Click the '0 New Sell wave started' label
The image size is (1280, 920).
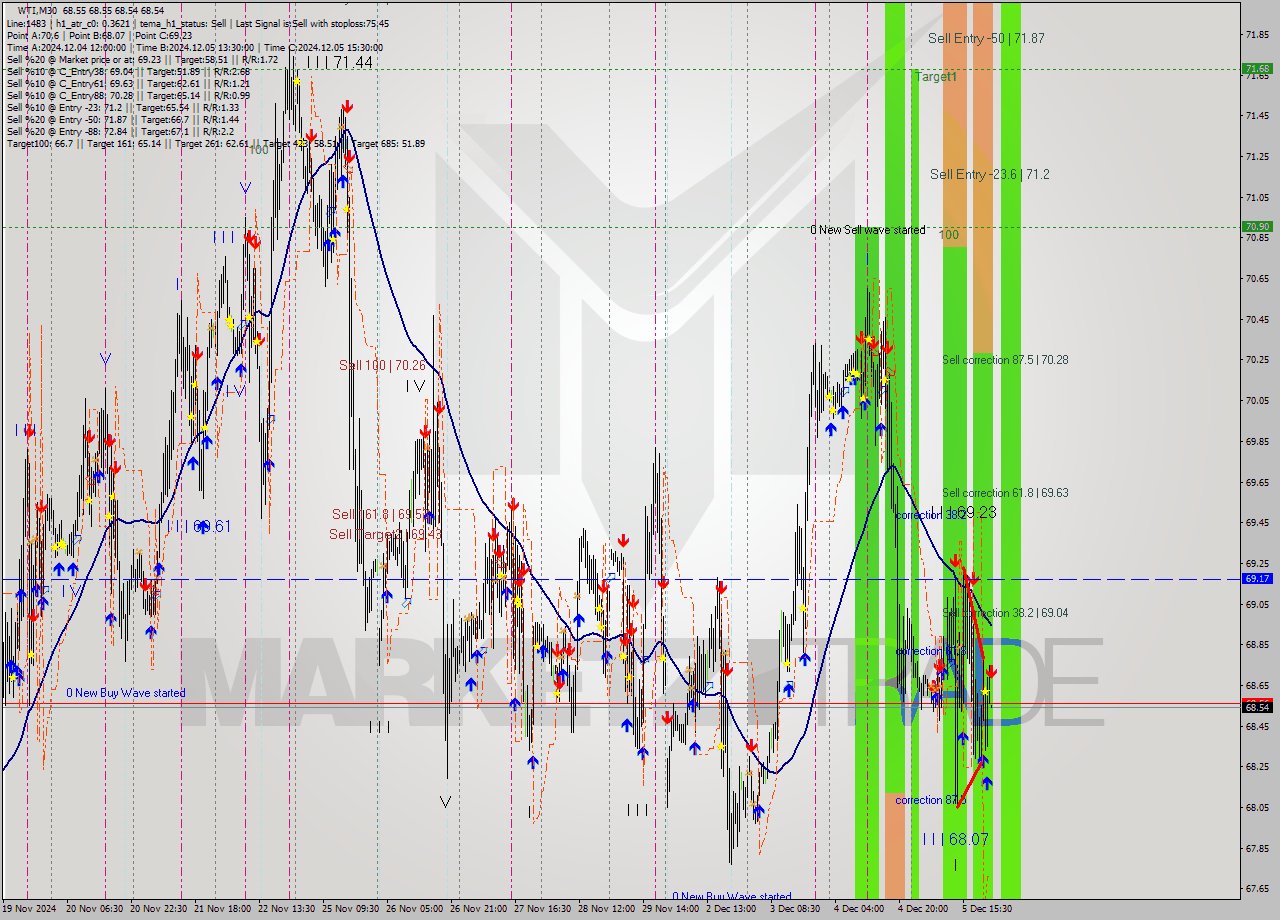click(867, 230)
